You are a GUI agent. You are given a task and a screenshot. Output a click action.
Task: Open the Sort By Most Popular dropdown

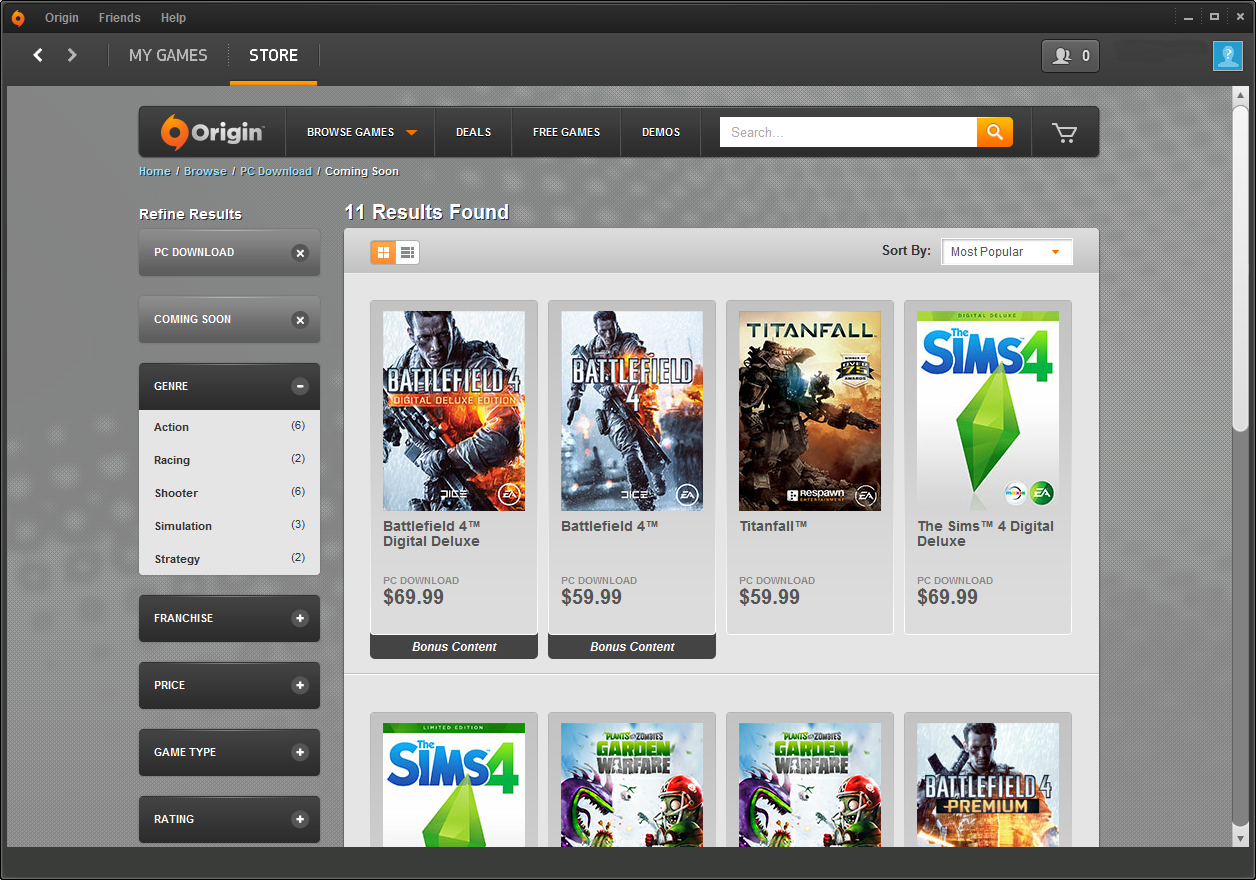coord(1006,252)
